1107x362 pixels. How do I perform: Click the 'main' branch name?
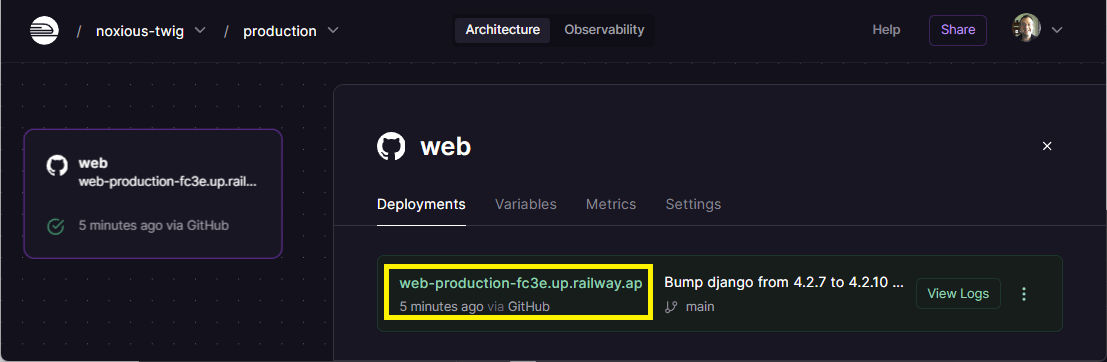(x=700, y=307)
